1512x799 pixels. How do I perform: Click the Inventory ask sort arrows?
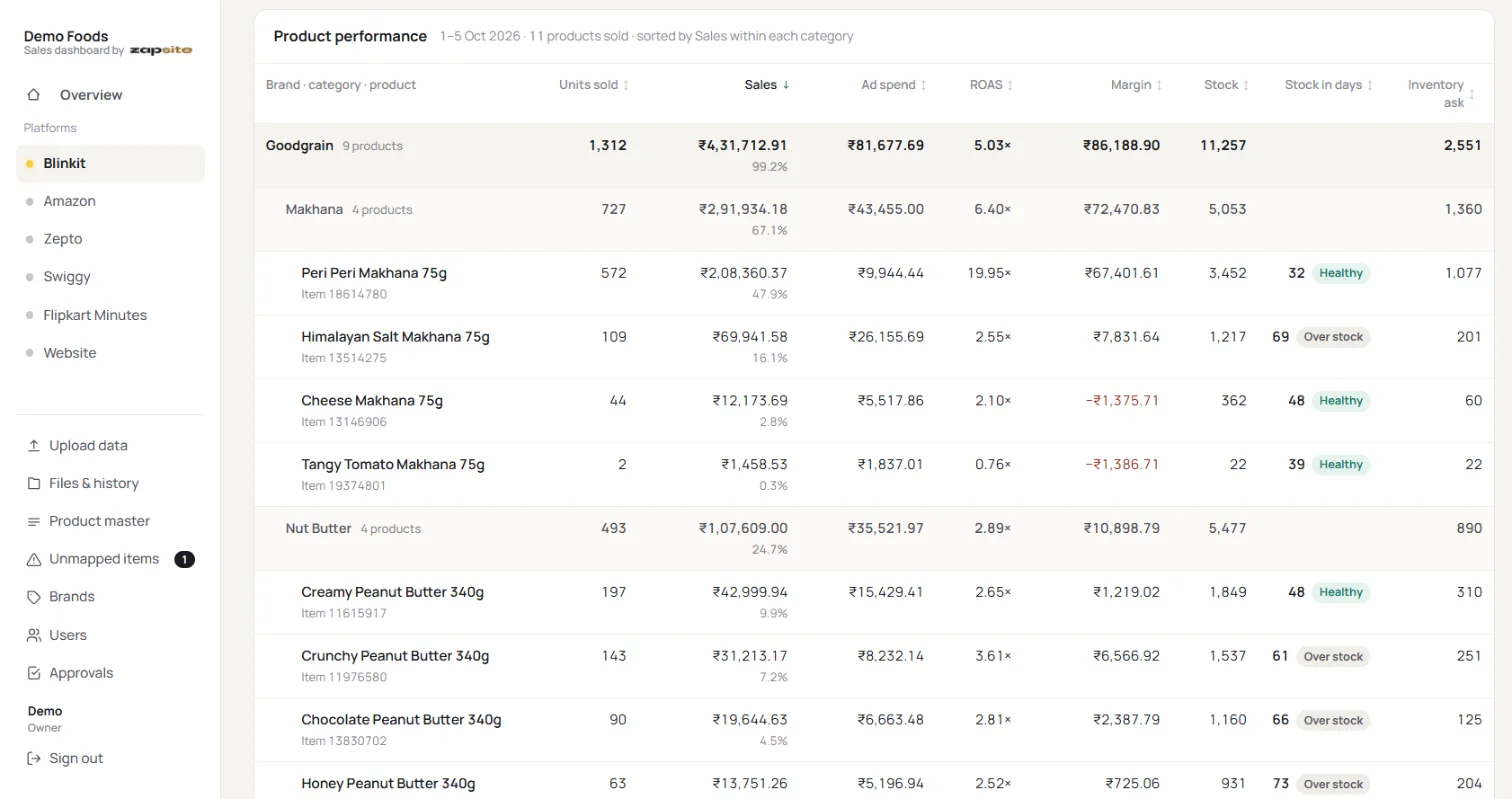click(x=1473, y=94)
